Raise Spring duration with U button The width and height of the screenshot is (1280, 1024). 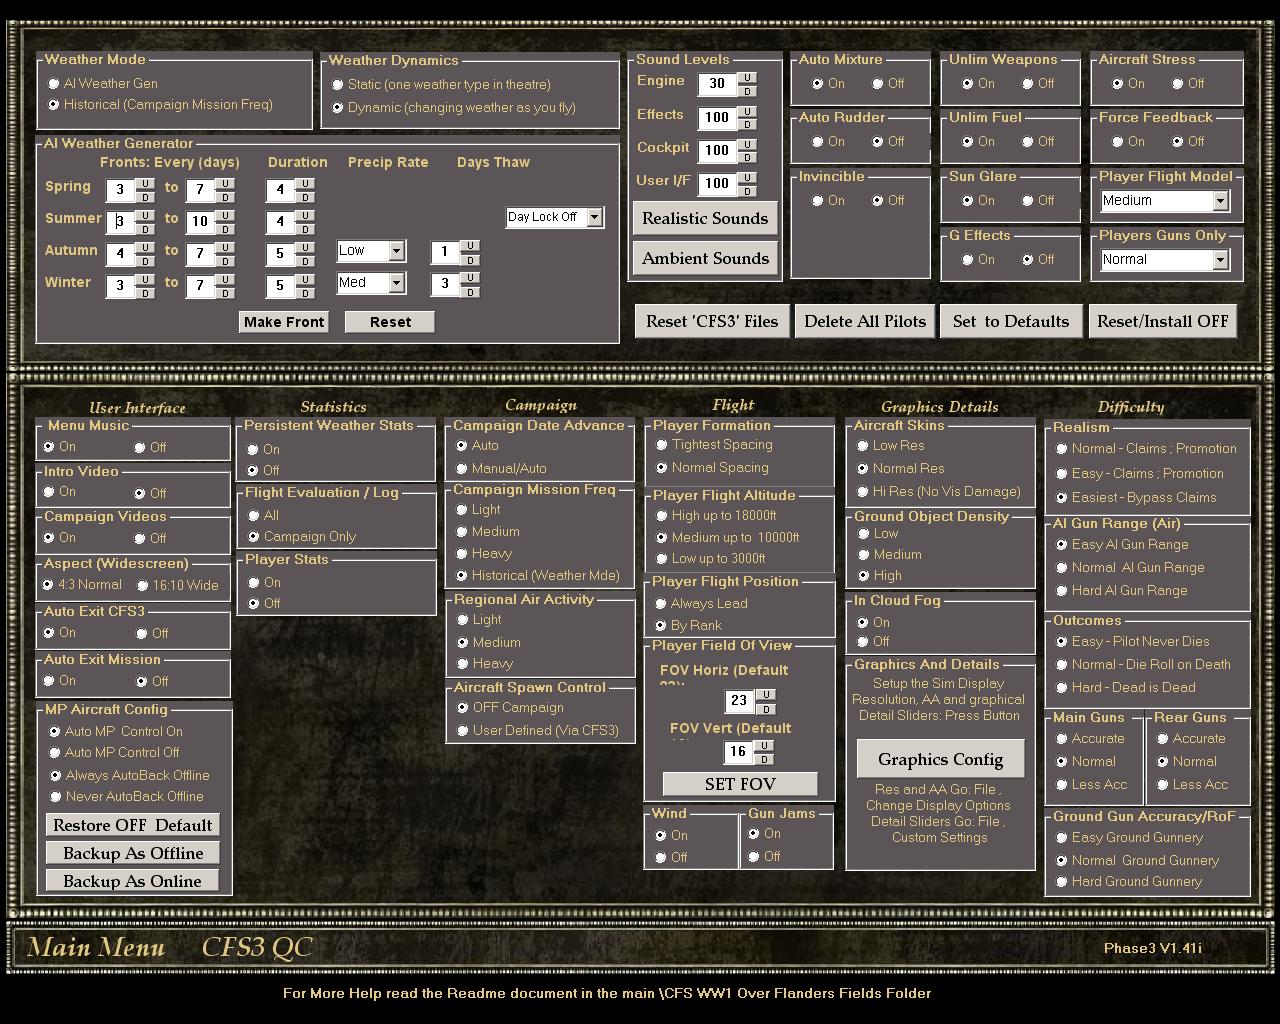pos(305,184)
